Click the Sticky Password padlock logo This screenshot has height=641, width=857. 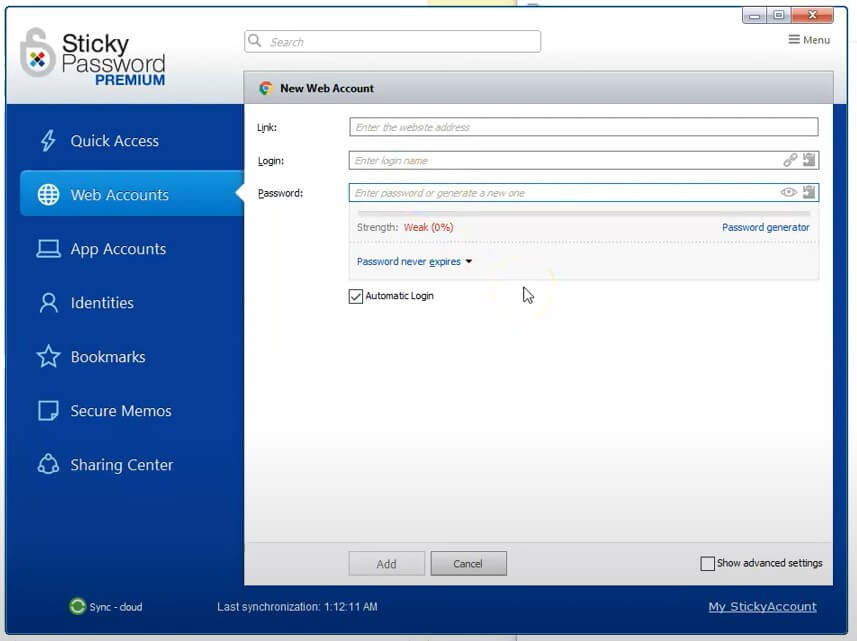[x=37, y=53]
